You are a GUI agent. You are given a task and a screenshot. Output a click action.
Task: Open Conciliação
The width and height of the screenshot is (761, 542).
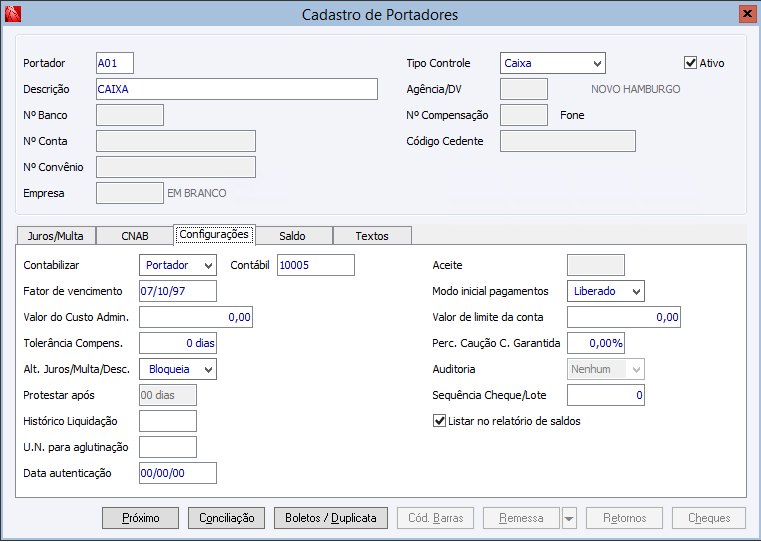coord(227,518)
